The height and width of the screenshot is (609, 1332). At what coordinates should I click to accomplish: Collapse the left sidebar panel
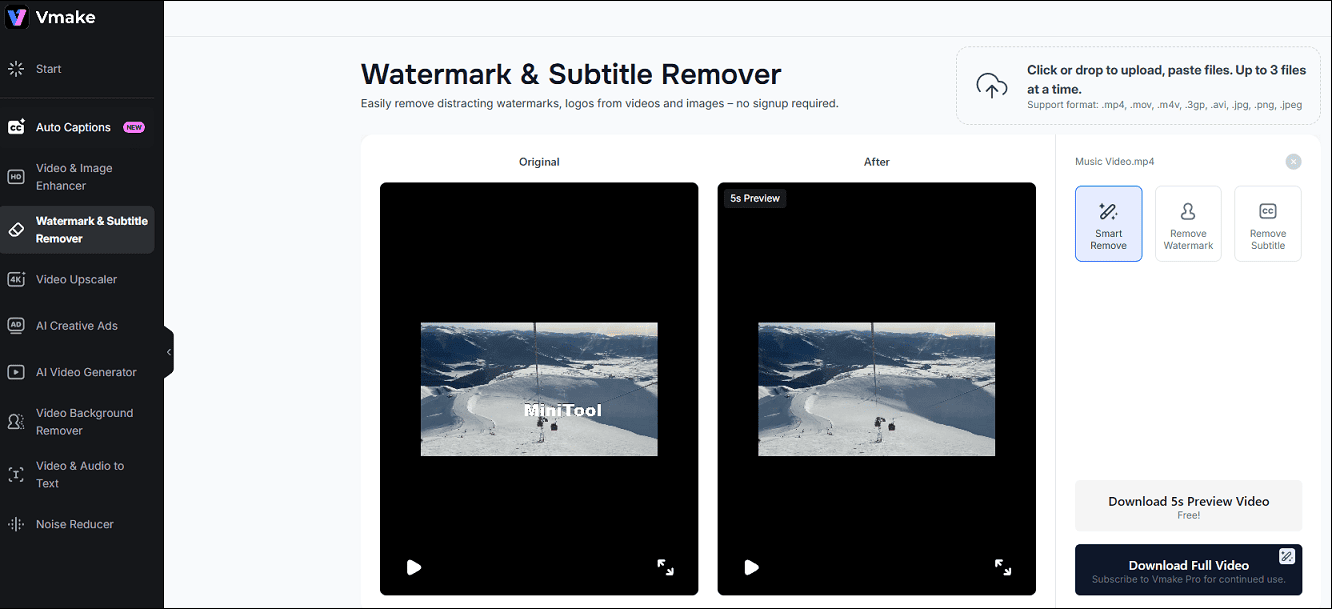(169, 352)
